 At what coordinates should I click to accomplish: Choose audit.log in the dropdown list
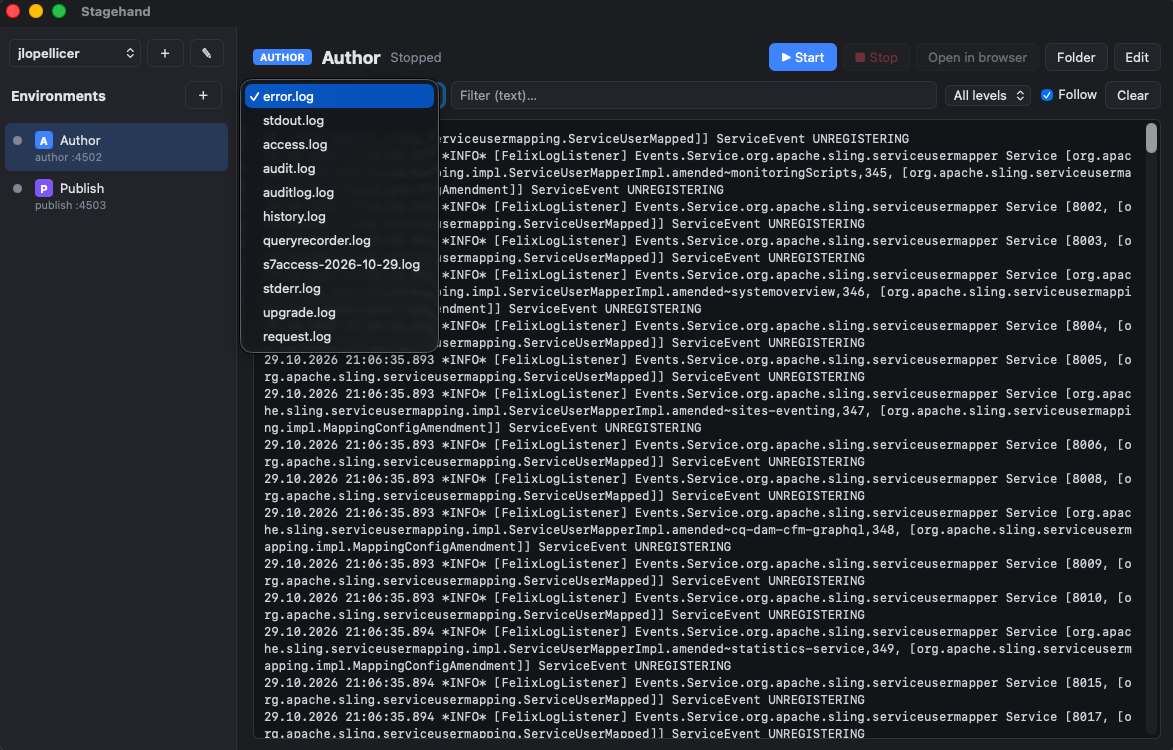(x=340, y=168)
